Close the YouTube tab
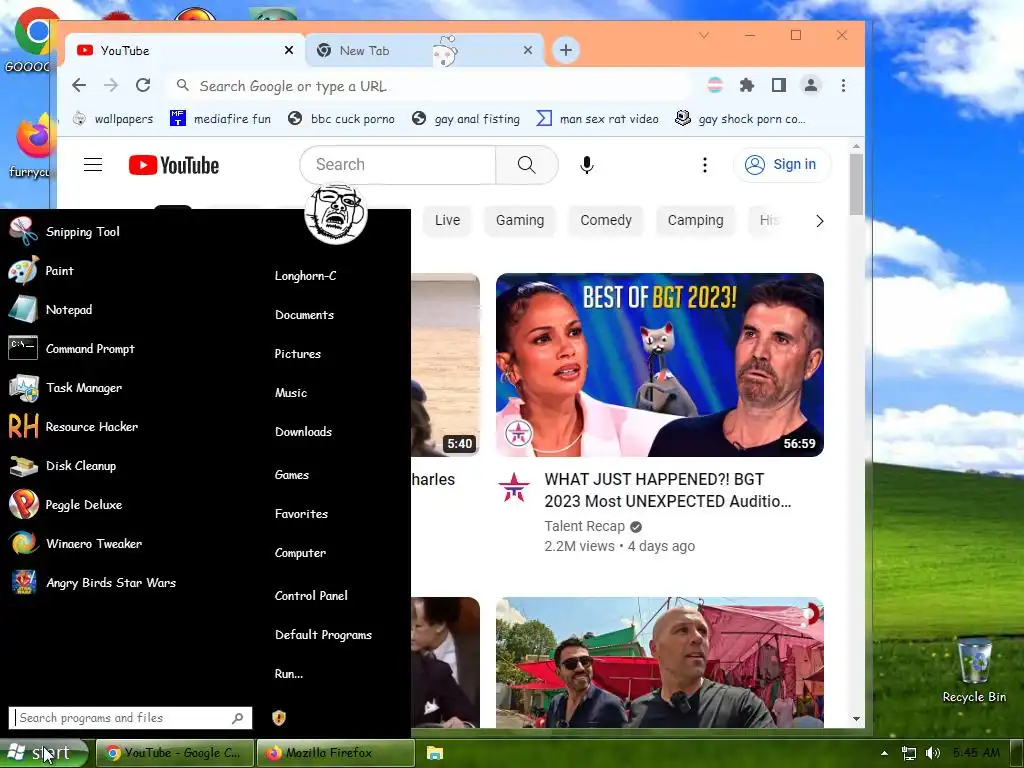Viewport: 1024px width, 768px height. click(x=289, y=50)
